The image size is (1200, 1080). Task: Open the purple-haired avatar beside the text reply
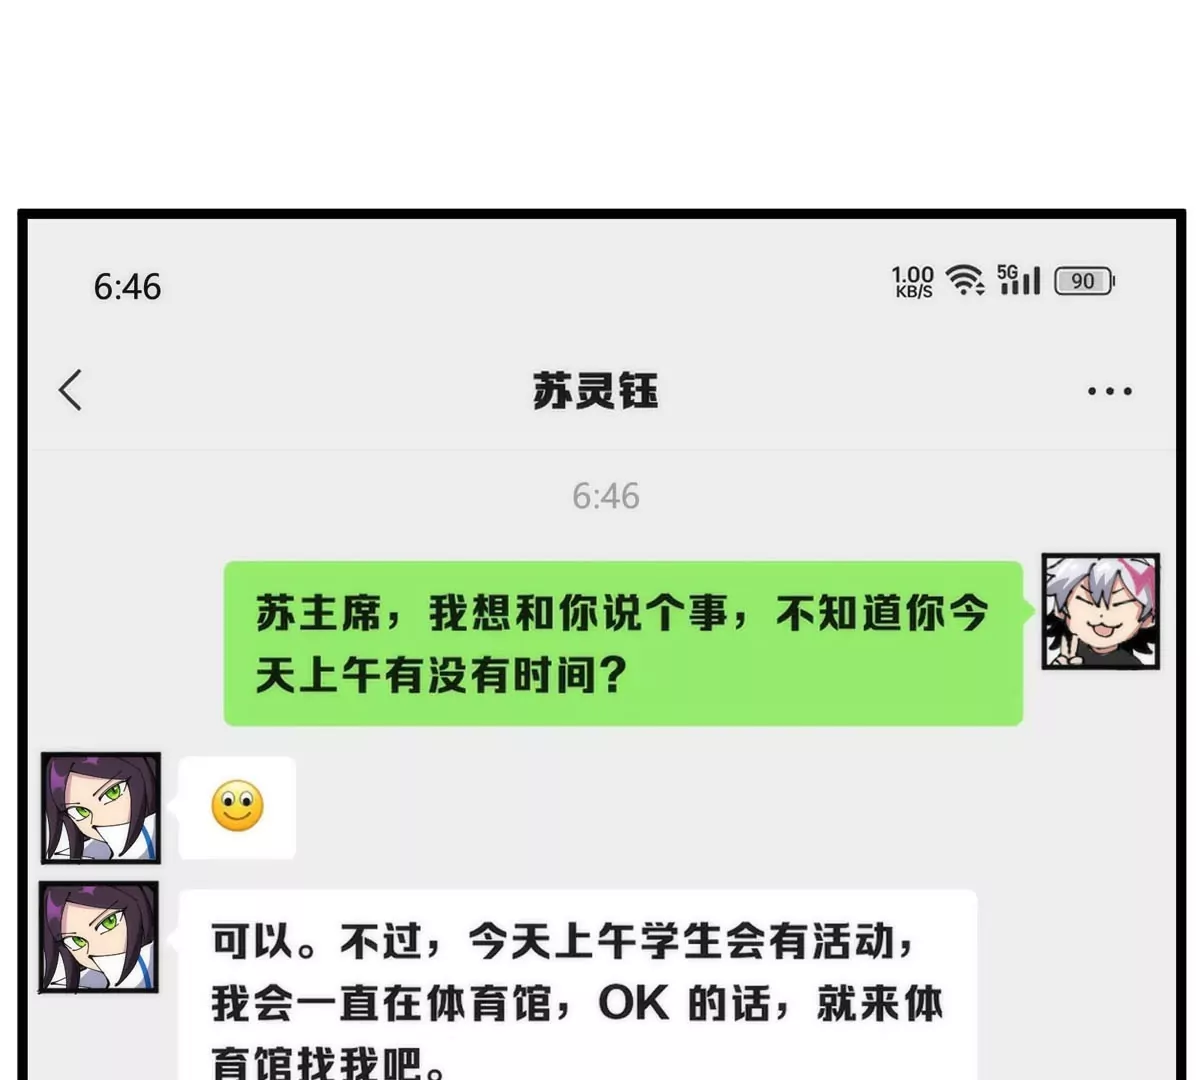point(99,937)
